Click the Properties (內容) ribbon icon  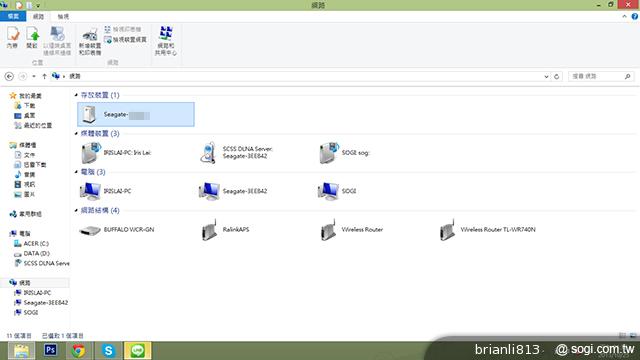click(x=13, y=38)
